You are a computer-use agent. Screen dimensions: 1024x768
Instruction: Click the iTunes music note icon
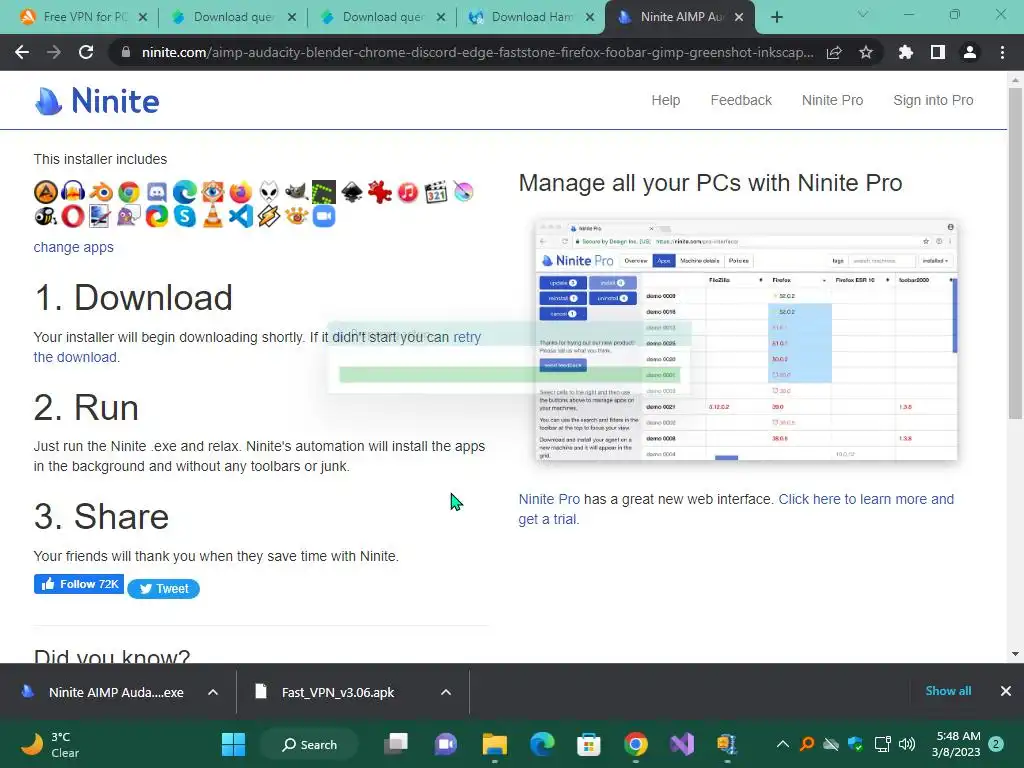(408, 192)
